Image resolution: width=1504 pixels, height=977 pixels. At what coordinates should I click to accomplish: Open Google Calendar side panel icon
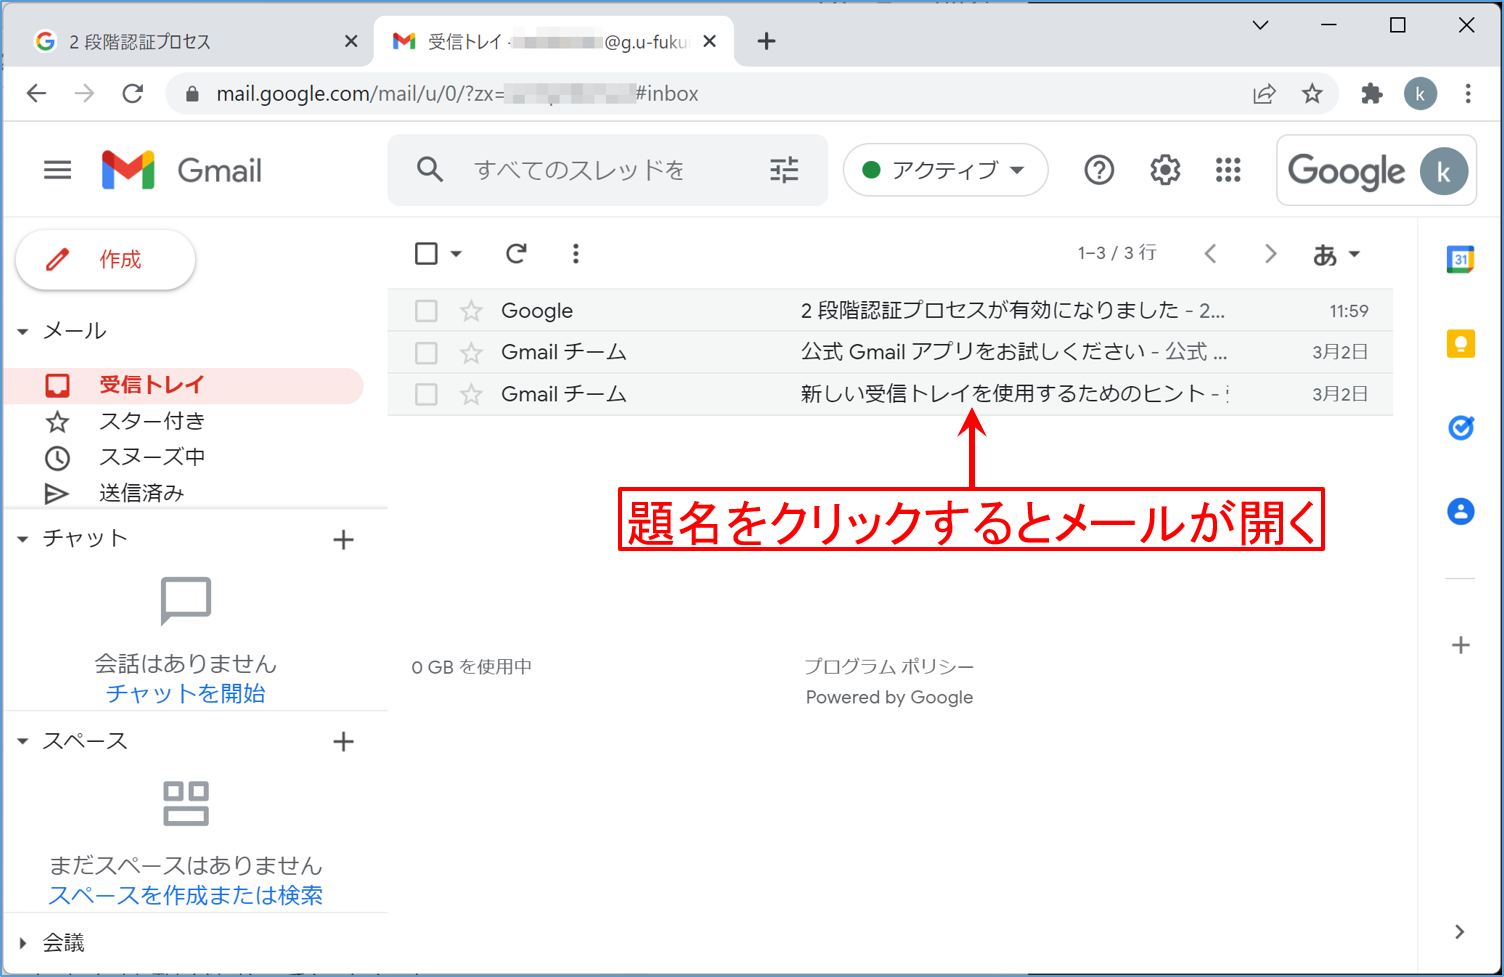coord(1461,259)
